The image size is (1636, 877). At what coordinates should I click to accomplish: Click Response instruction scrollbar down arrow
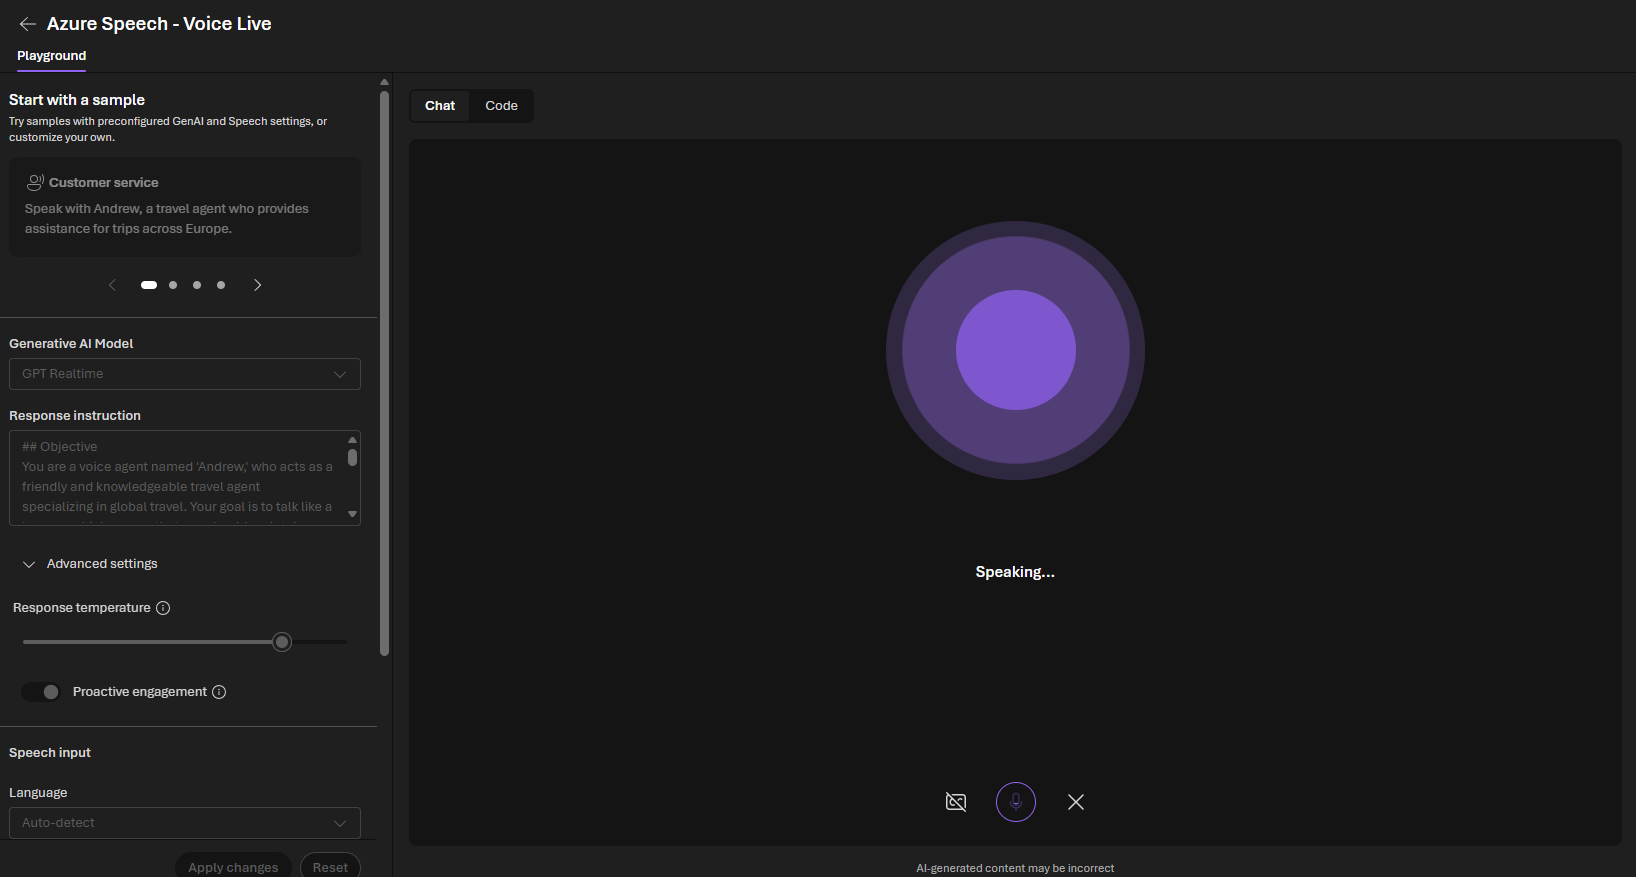coord(352,514)
